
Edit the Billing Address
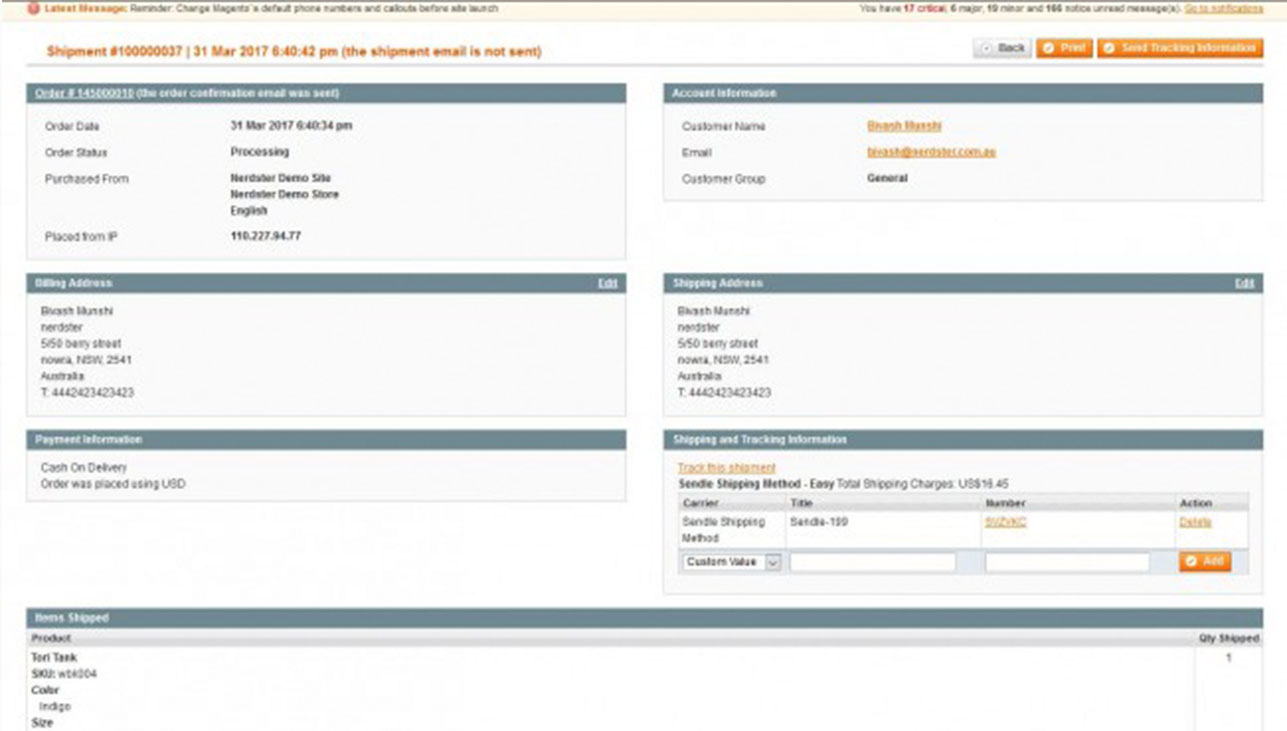[x=607, y=283]
